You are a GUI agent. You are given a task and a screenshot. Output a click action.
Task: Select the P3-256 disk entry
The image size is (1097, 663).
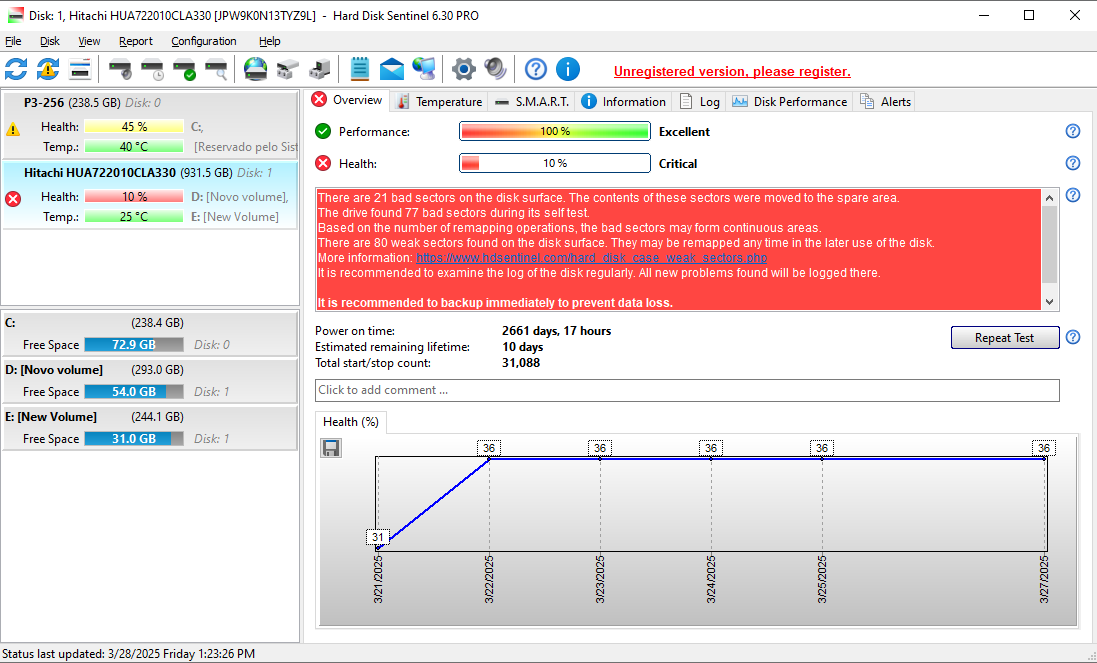click(x=150, y=124)
